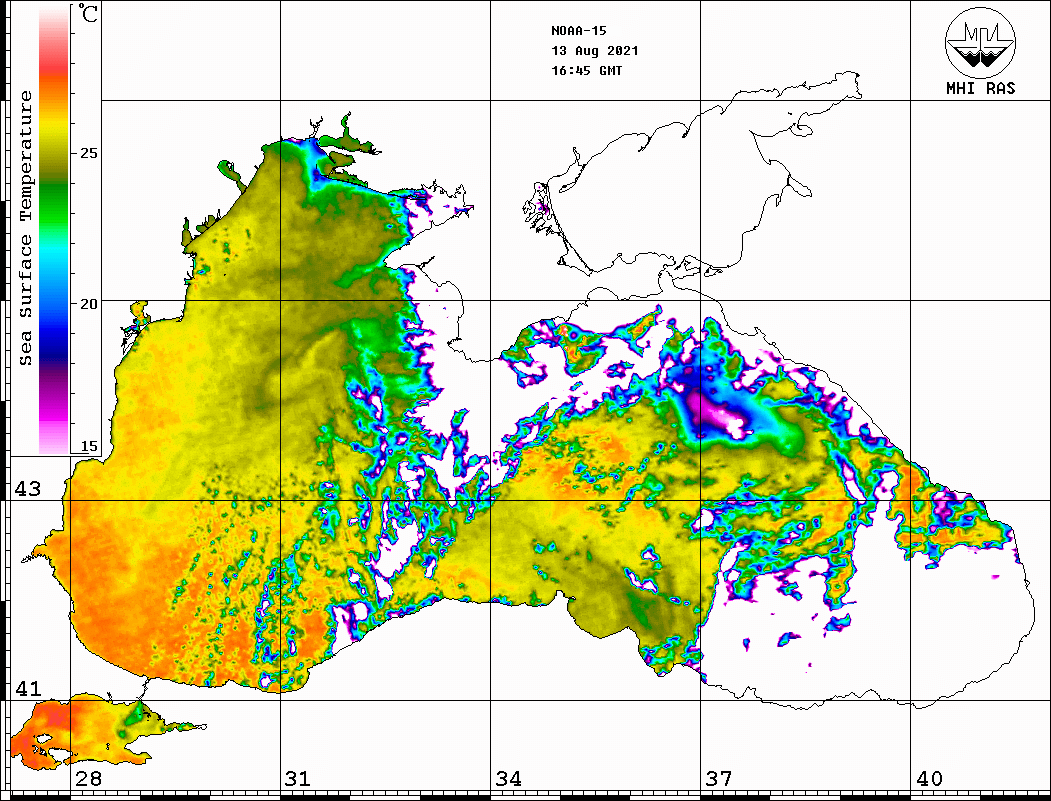Screen dimensions: 1051x801
Task: Click the "16:45 GMT" time text
Action: pyautogui.click(x=586, y=70)
